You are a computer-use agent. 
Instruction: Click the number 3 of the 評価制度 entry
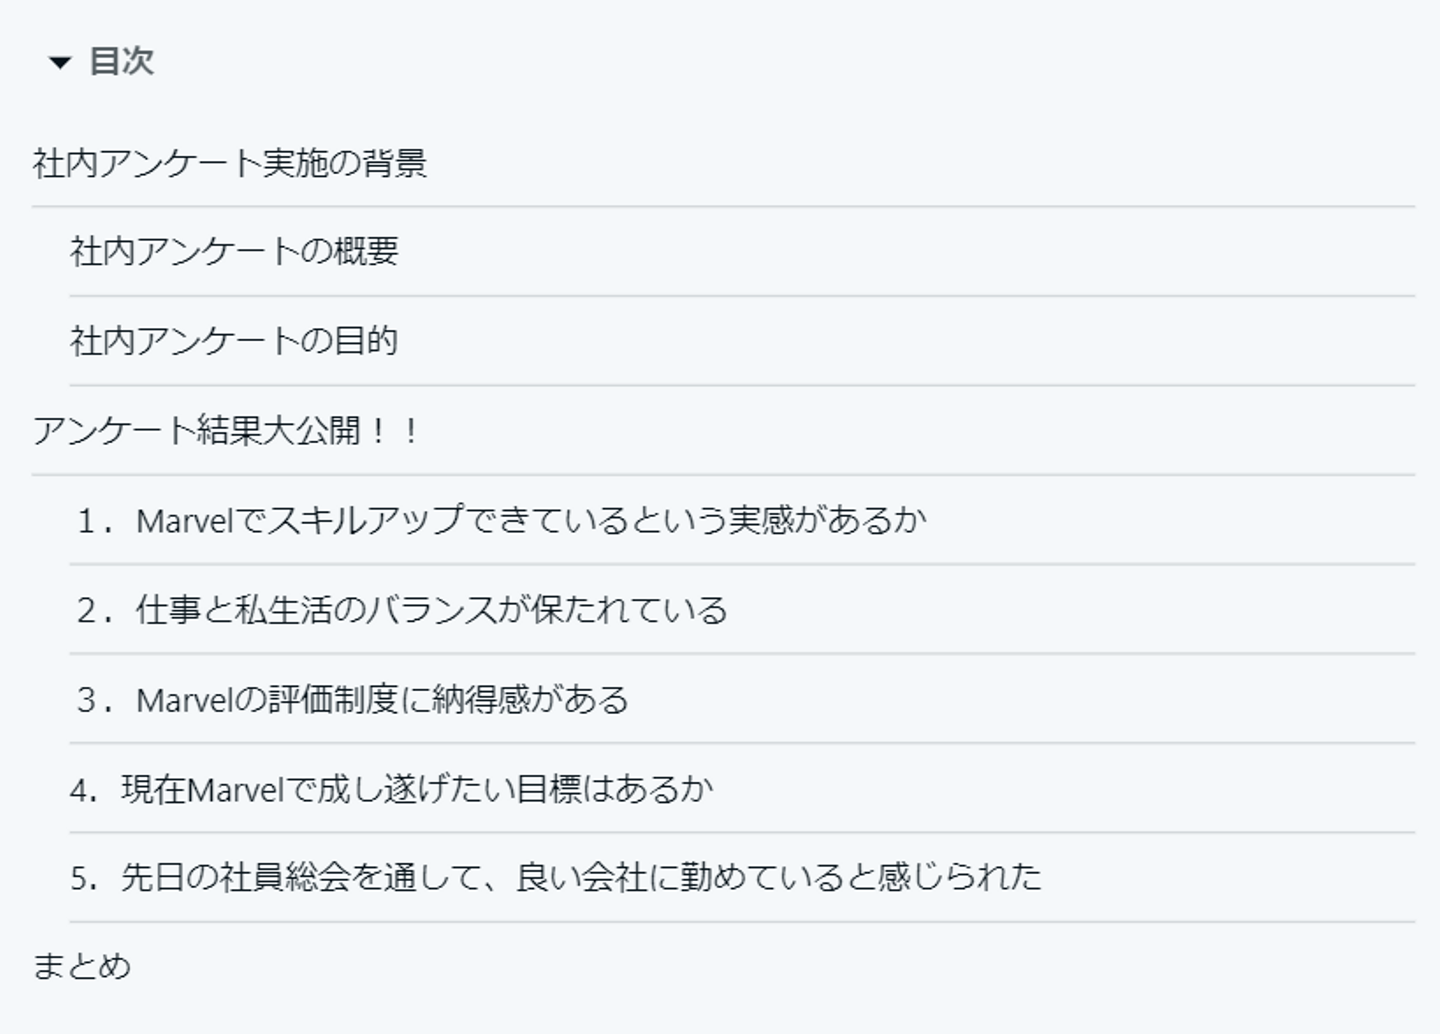click(87, 700)
